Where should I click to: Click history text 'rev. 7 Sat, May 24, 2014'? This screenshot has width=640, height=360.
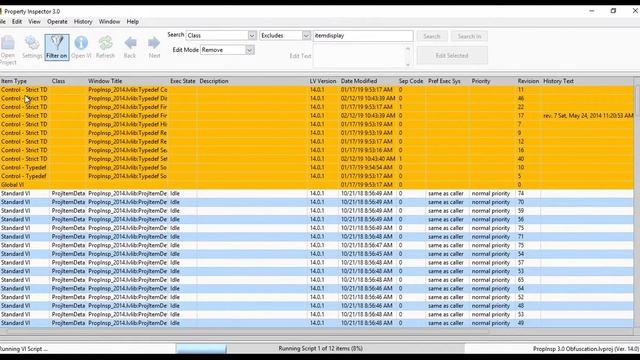click(x=588, y=116)
